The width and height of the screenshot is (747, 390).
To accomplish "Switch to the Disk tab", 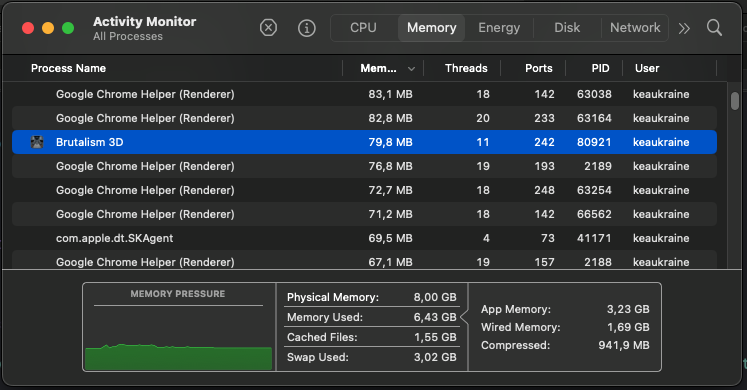I will click(x=567, y=28).
